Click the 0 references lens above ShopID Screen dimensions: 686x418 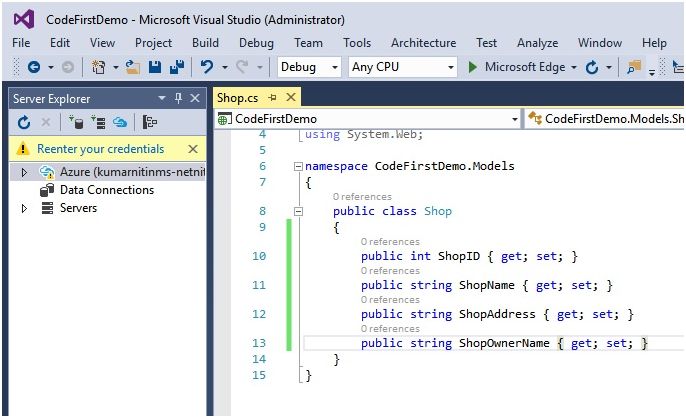click(390, 242)
